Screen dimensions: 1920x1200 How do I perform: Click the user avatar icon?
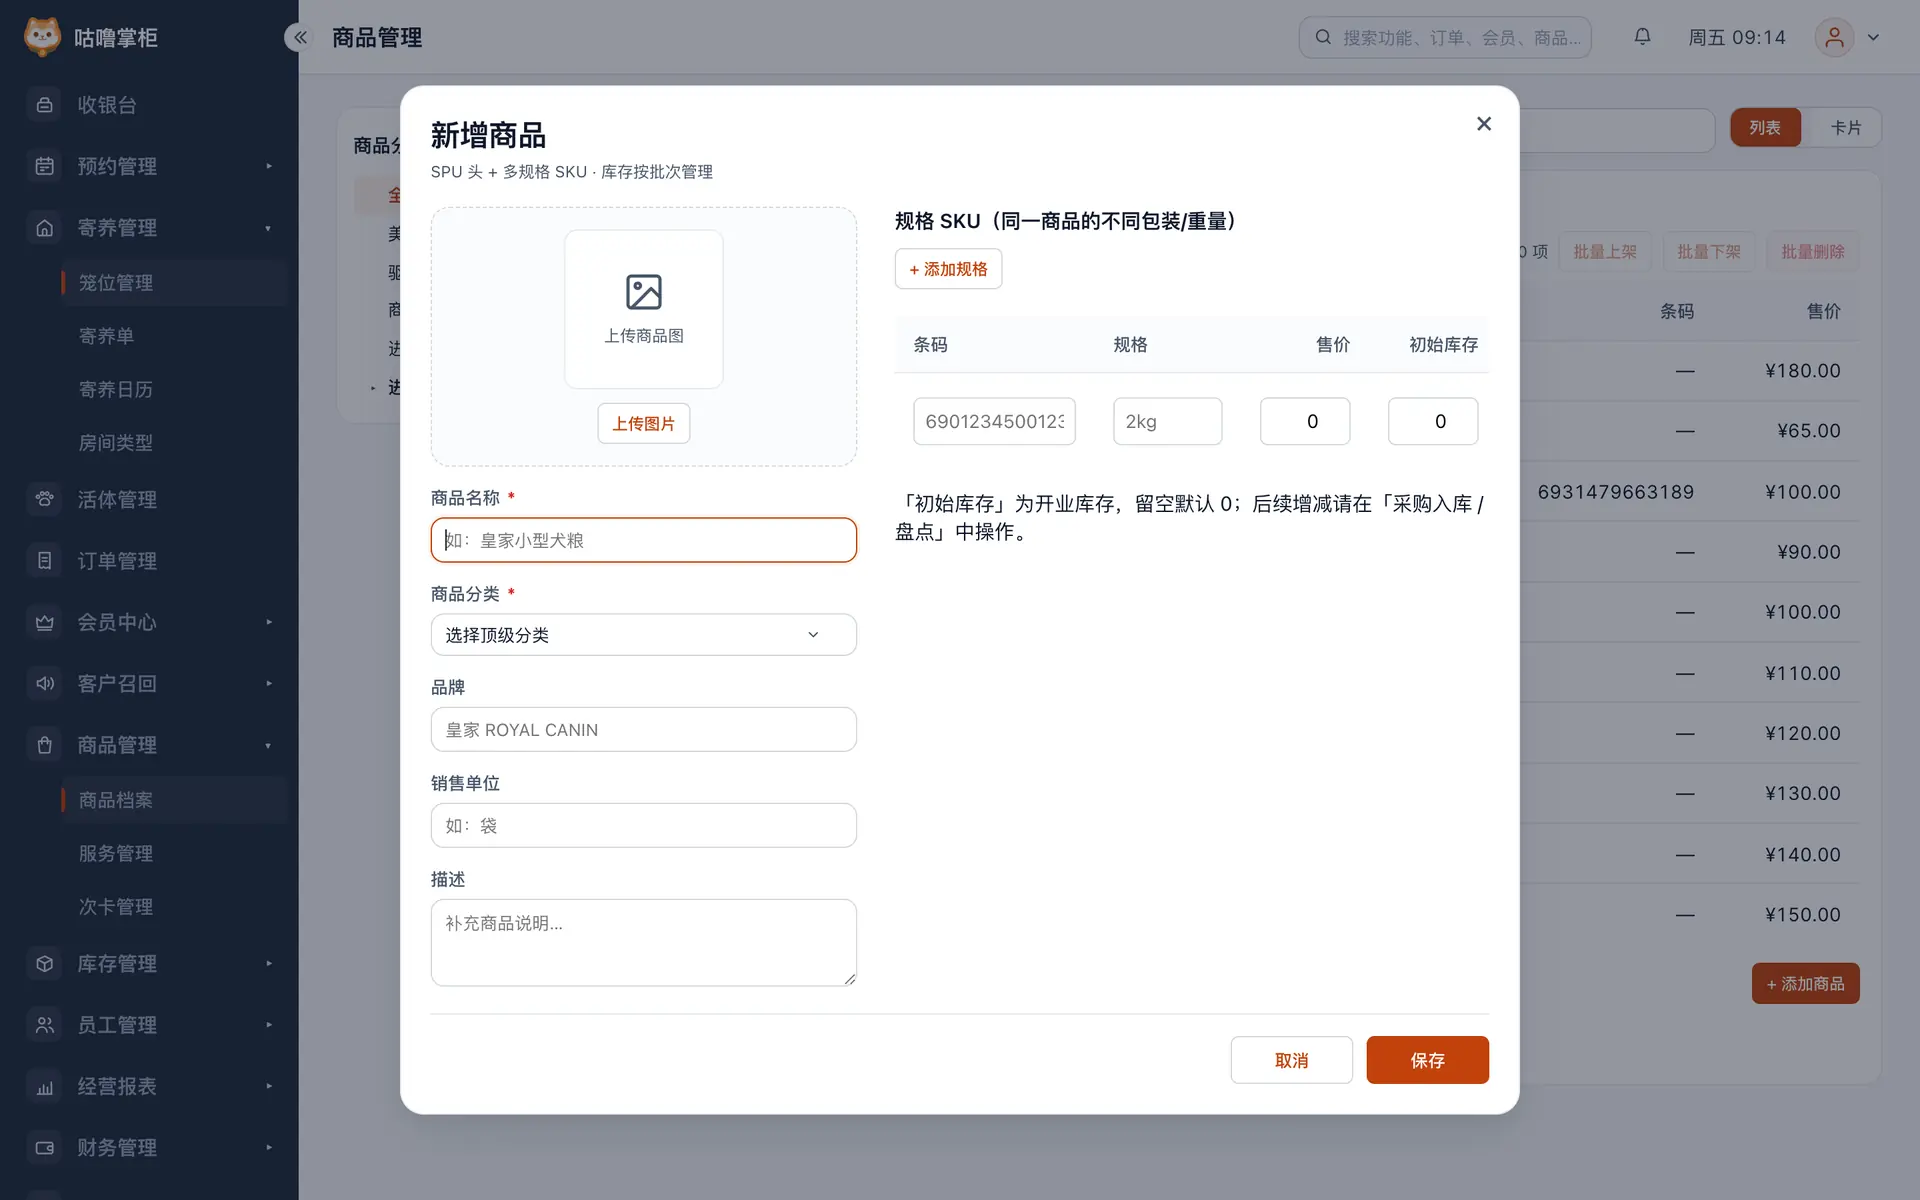click(1834, 37)
